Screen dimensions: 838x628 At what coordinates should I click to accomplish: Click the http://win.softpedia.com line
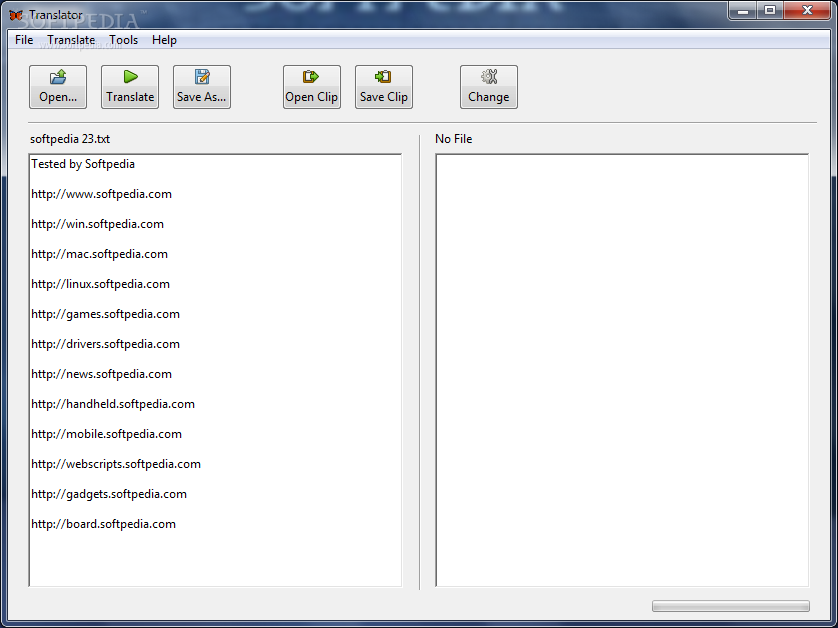(x=97, y=224)
